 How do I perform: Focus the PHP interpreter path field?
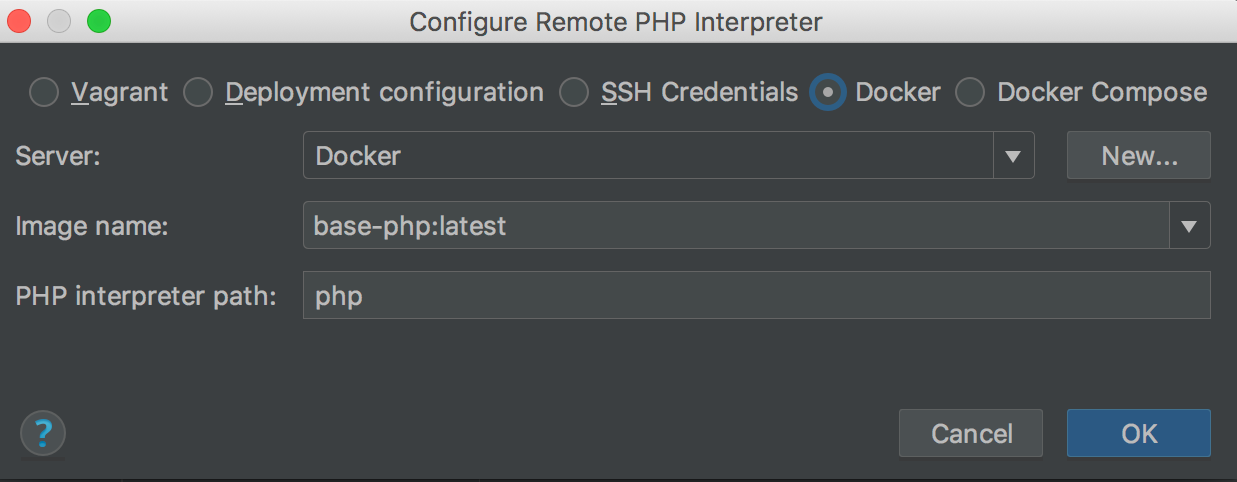[756, 296]
